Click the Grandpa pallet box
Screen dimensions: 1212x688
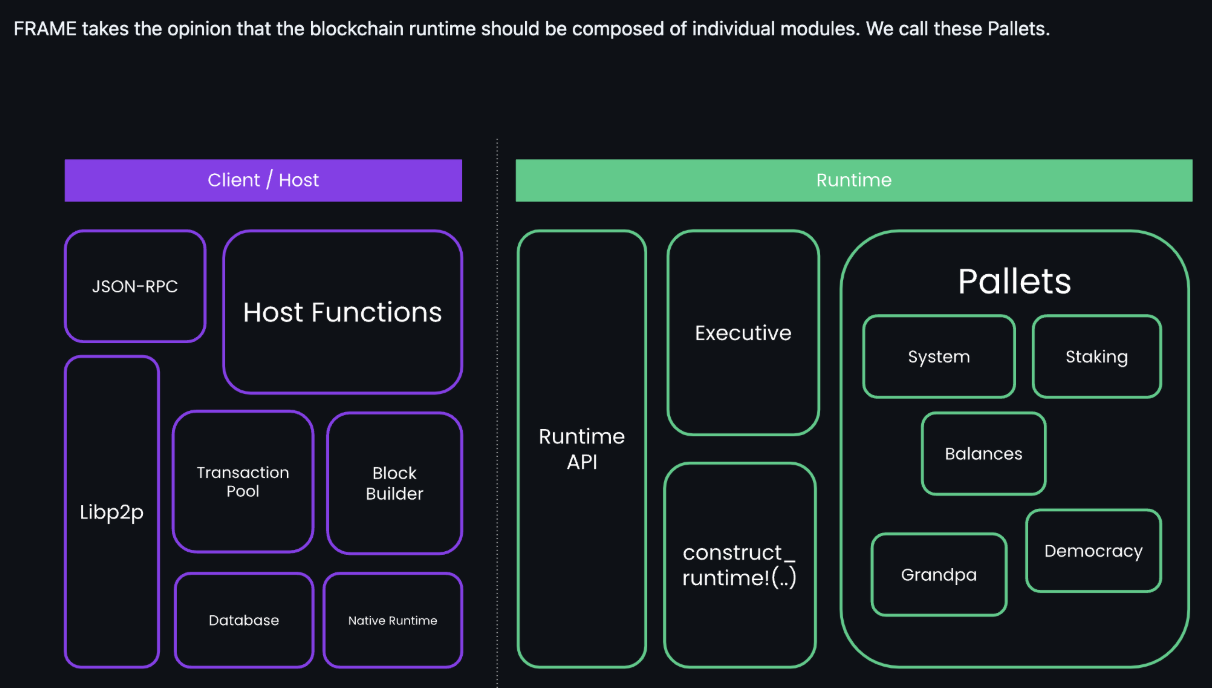point(939,575)
